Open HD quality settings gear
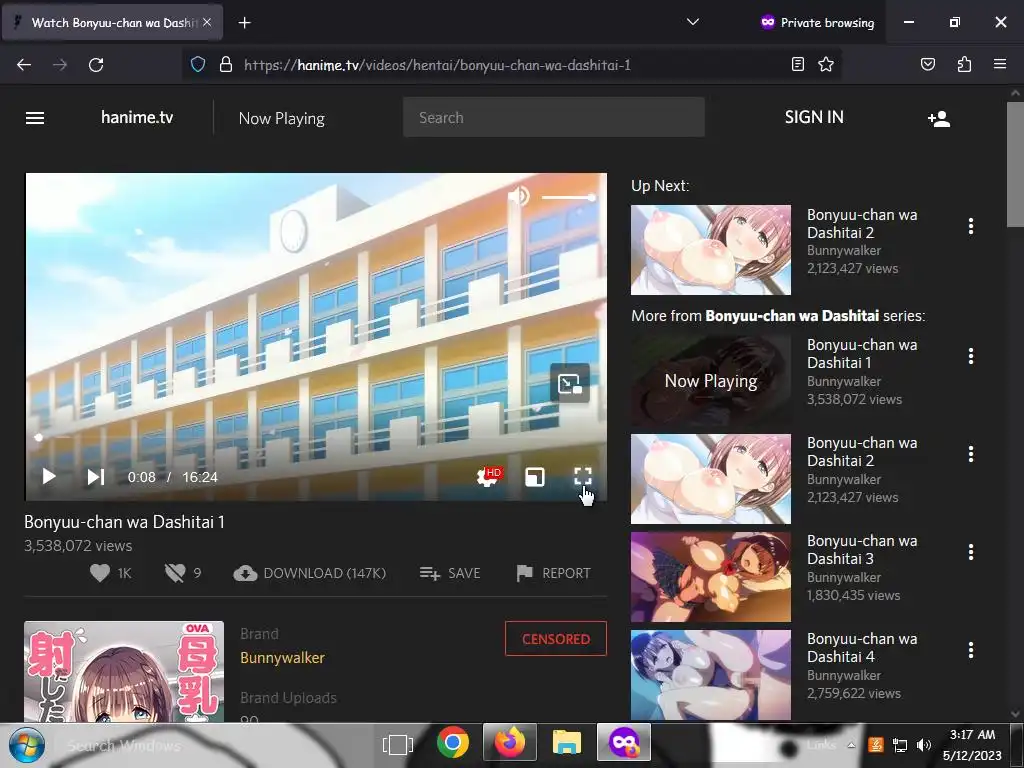 [488, 477]
